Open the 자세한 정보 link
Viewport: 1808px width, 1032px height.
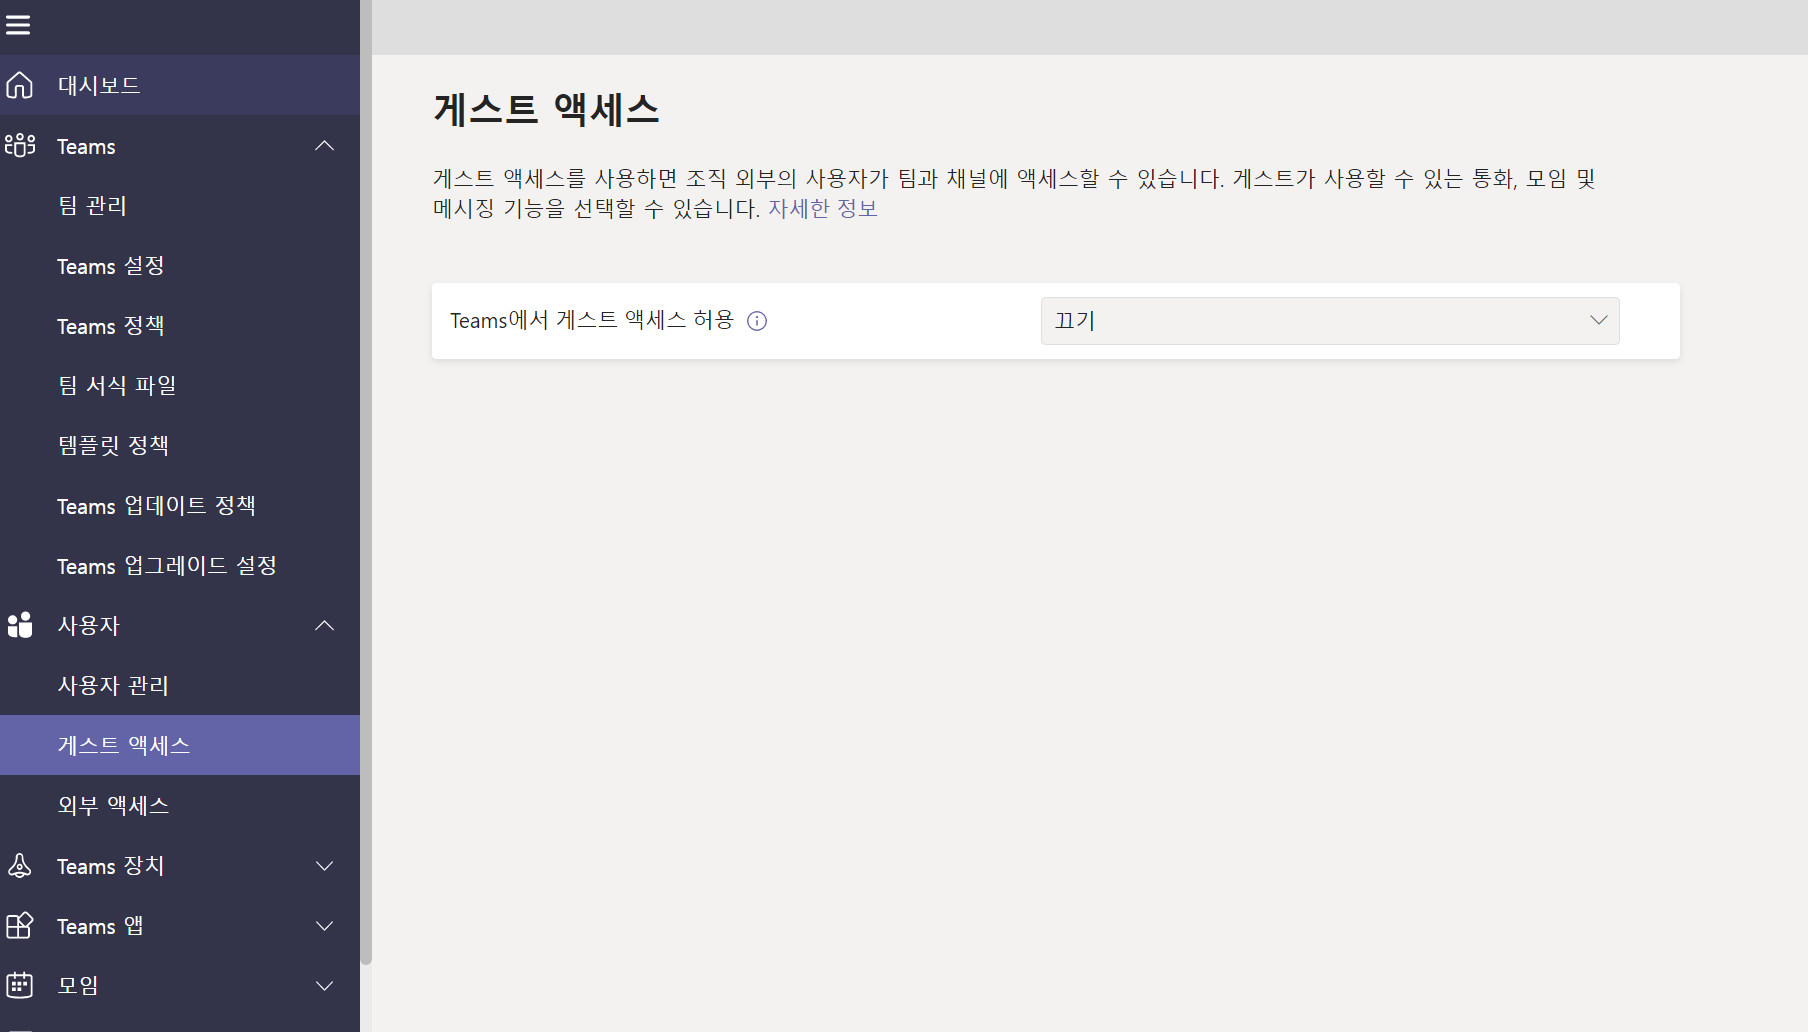tap(822, 209)
